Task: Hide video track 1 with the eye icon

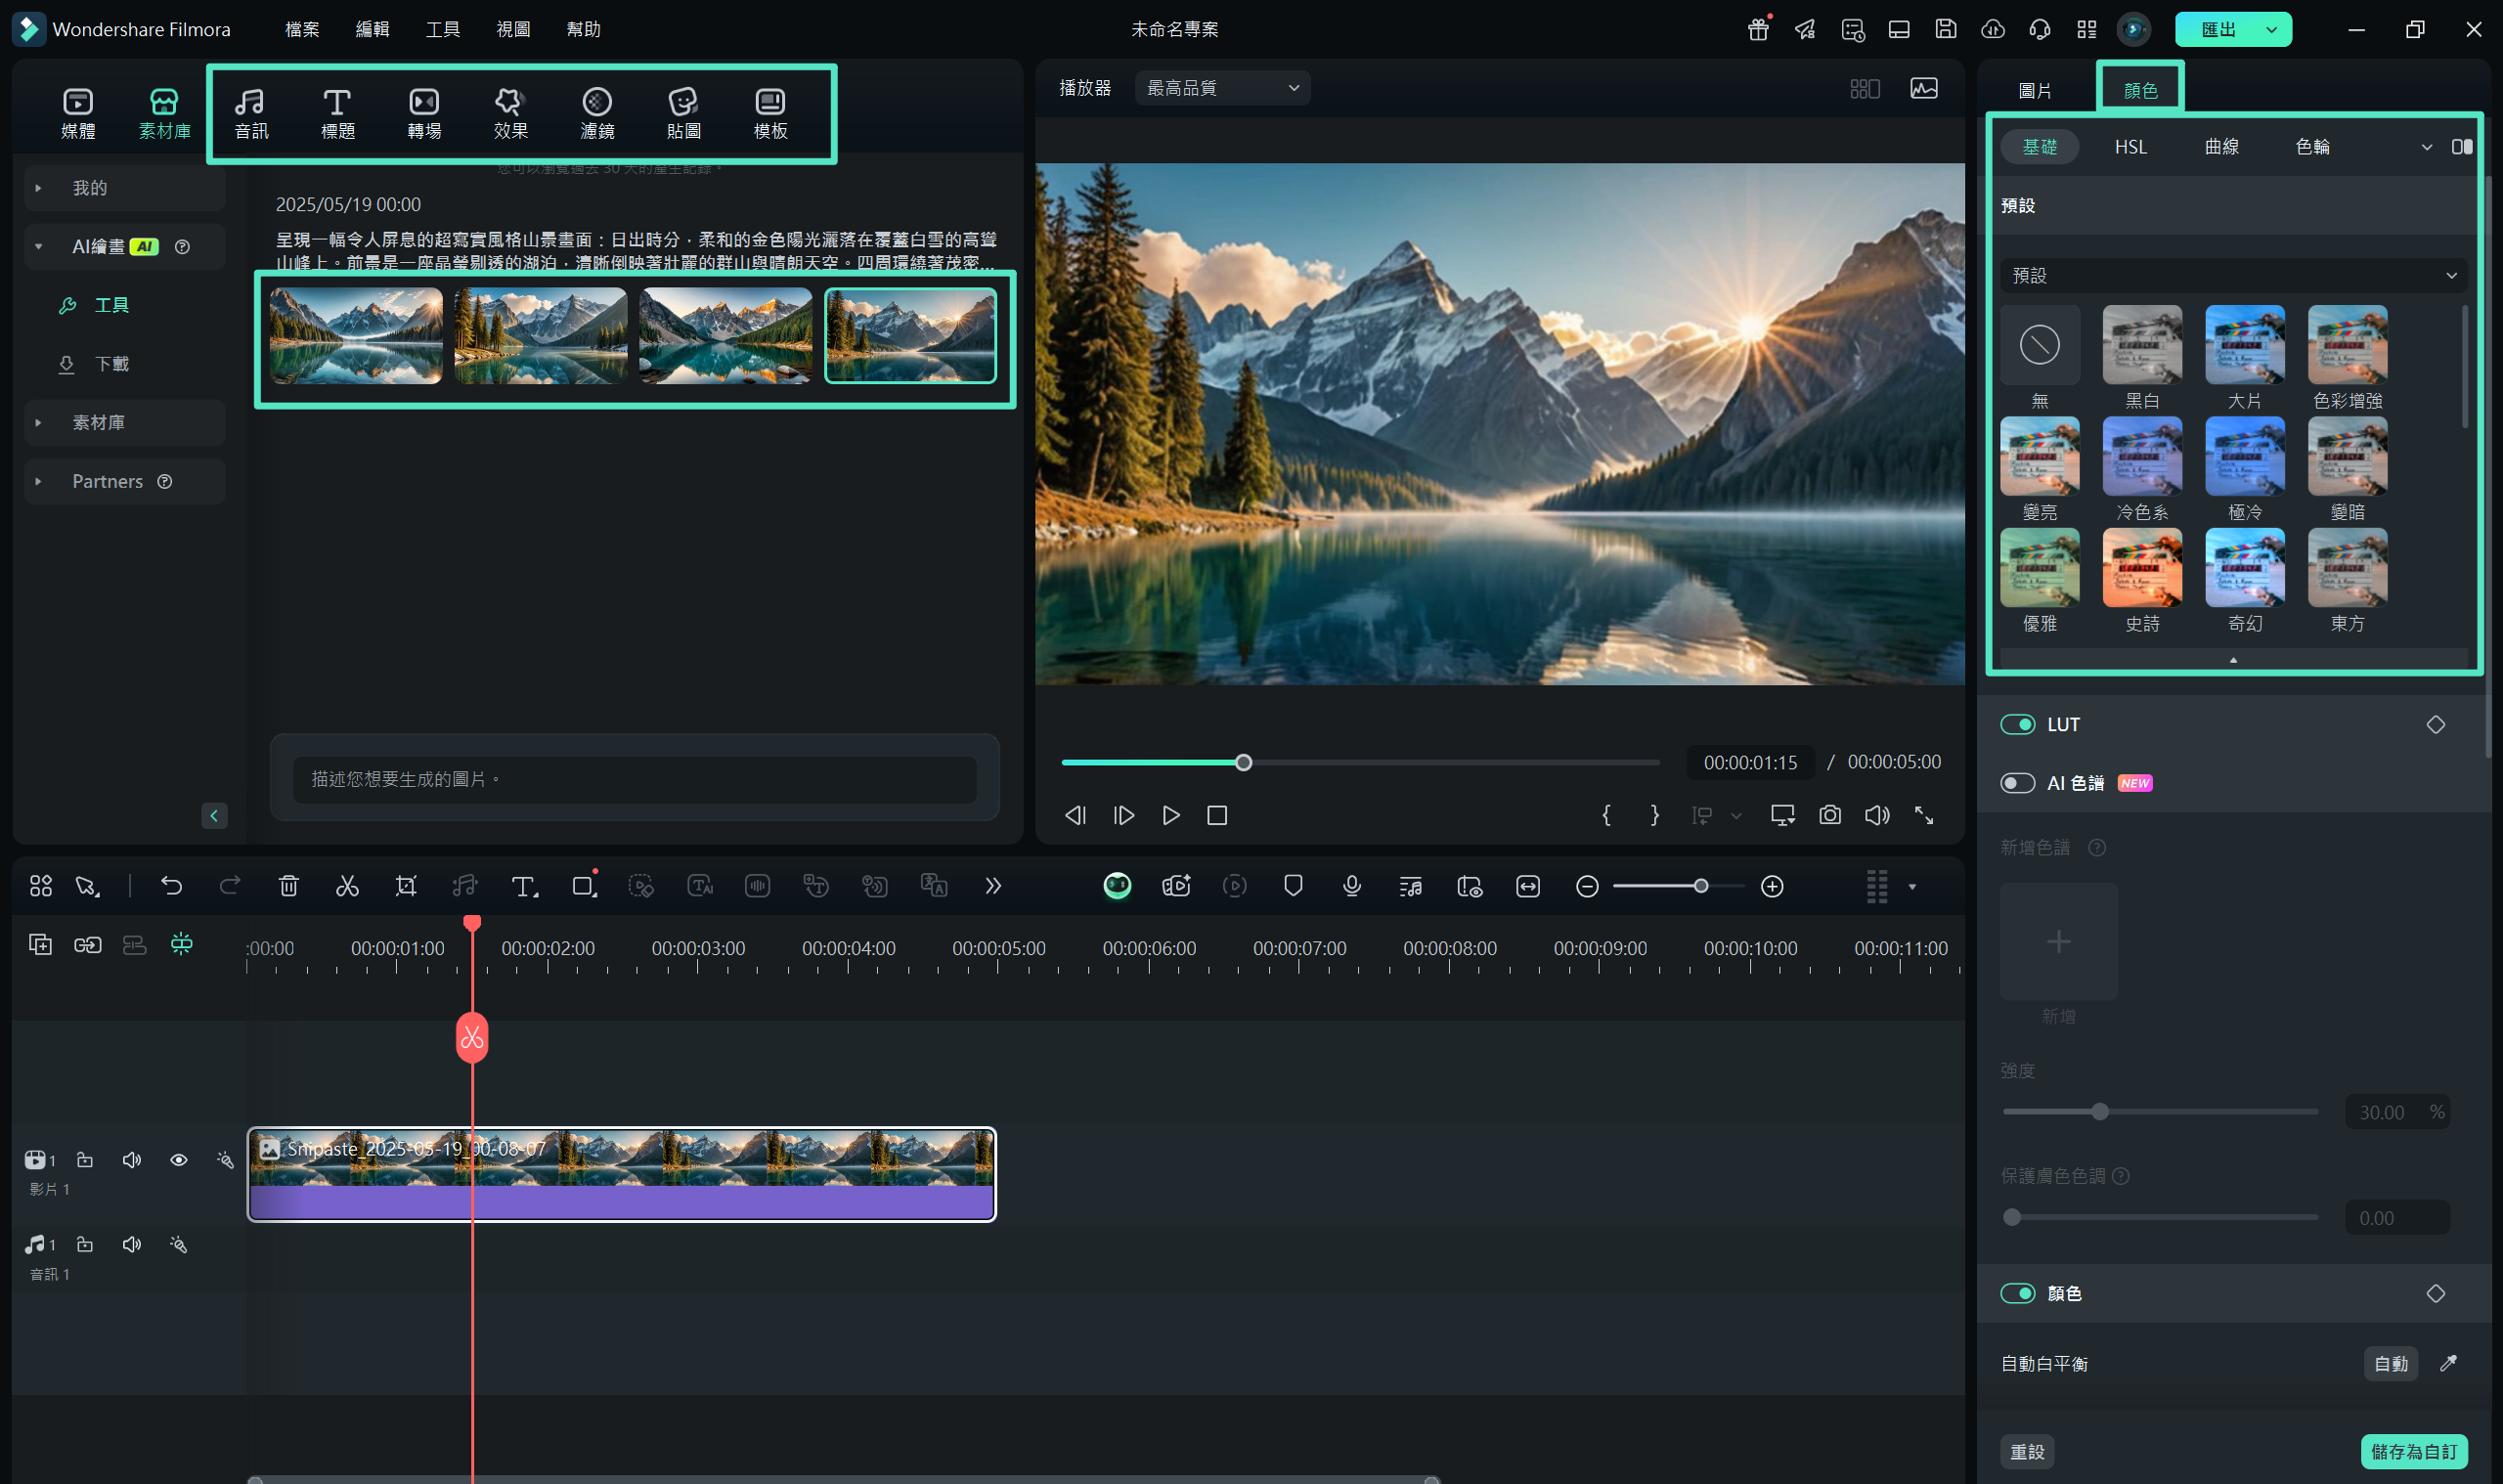Action: [x=178, y=1159]
